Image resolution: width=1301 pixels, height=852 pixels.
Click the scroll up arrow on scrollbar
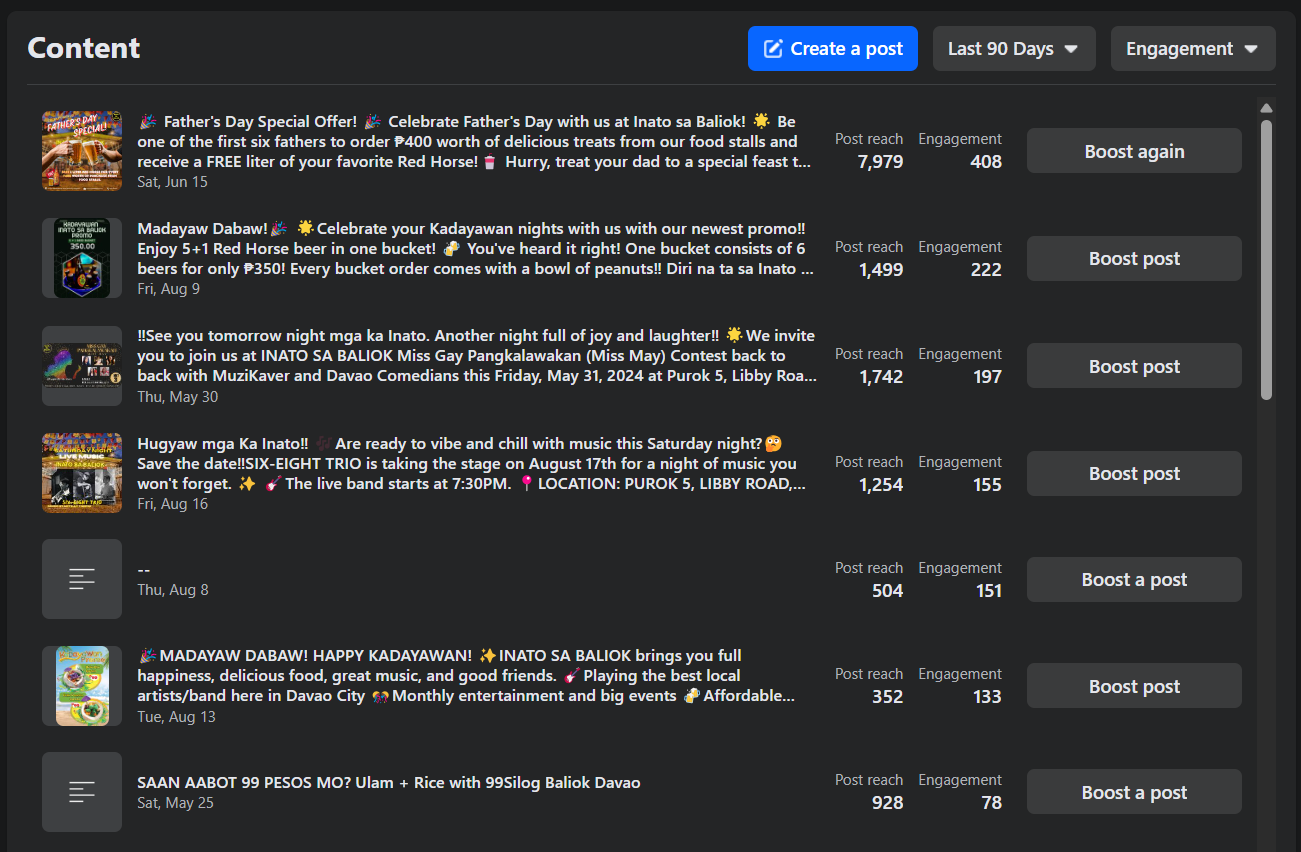point(1266,108)
